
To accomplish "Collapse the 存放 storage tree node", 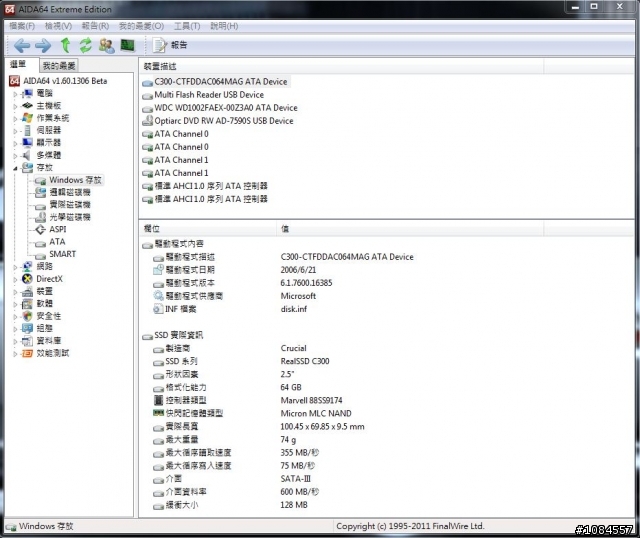I will tap(15, 168).
